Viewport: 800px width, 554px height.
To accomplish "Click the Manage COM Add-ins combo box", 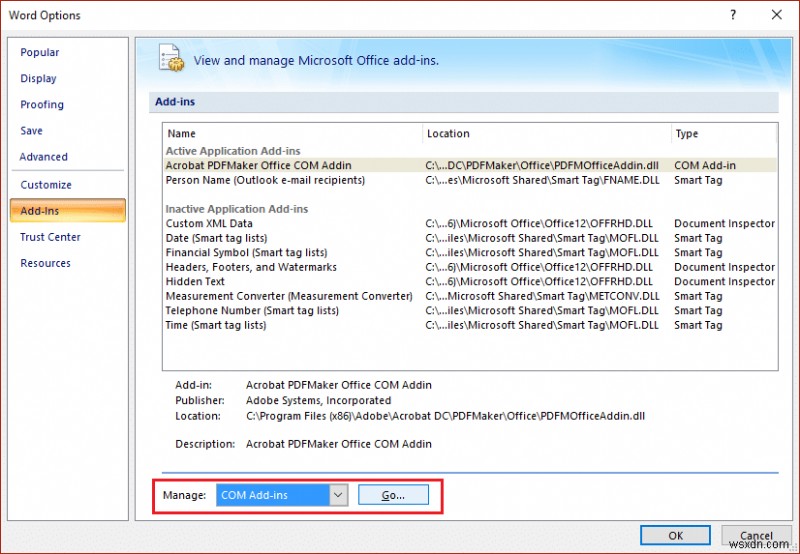I will (282, 495).
